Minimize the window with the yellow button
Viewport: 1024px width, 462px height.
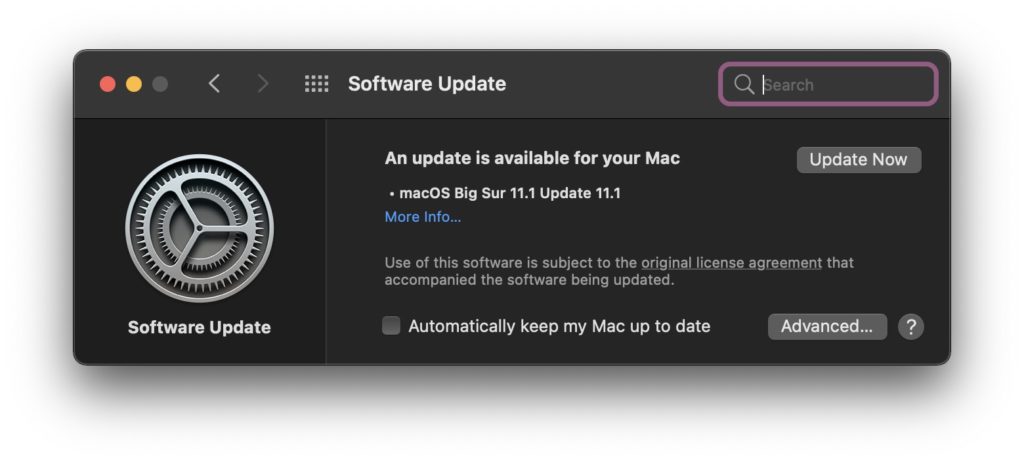(x=134, y=84)
